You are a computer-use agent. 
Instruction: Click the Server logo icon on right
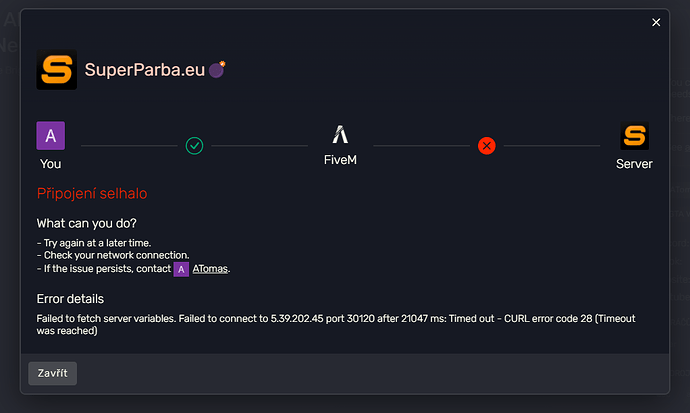click(x=634, y=135)
